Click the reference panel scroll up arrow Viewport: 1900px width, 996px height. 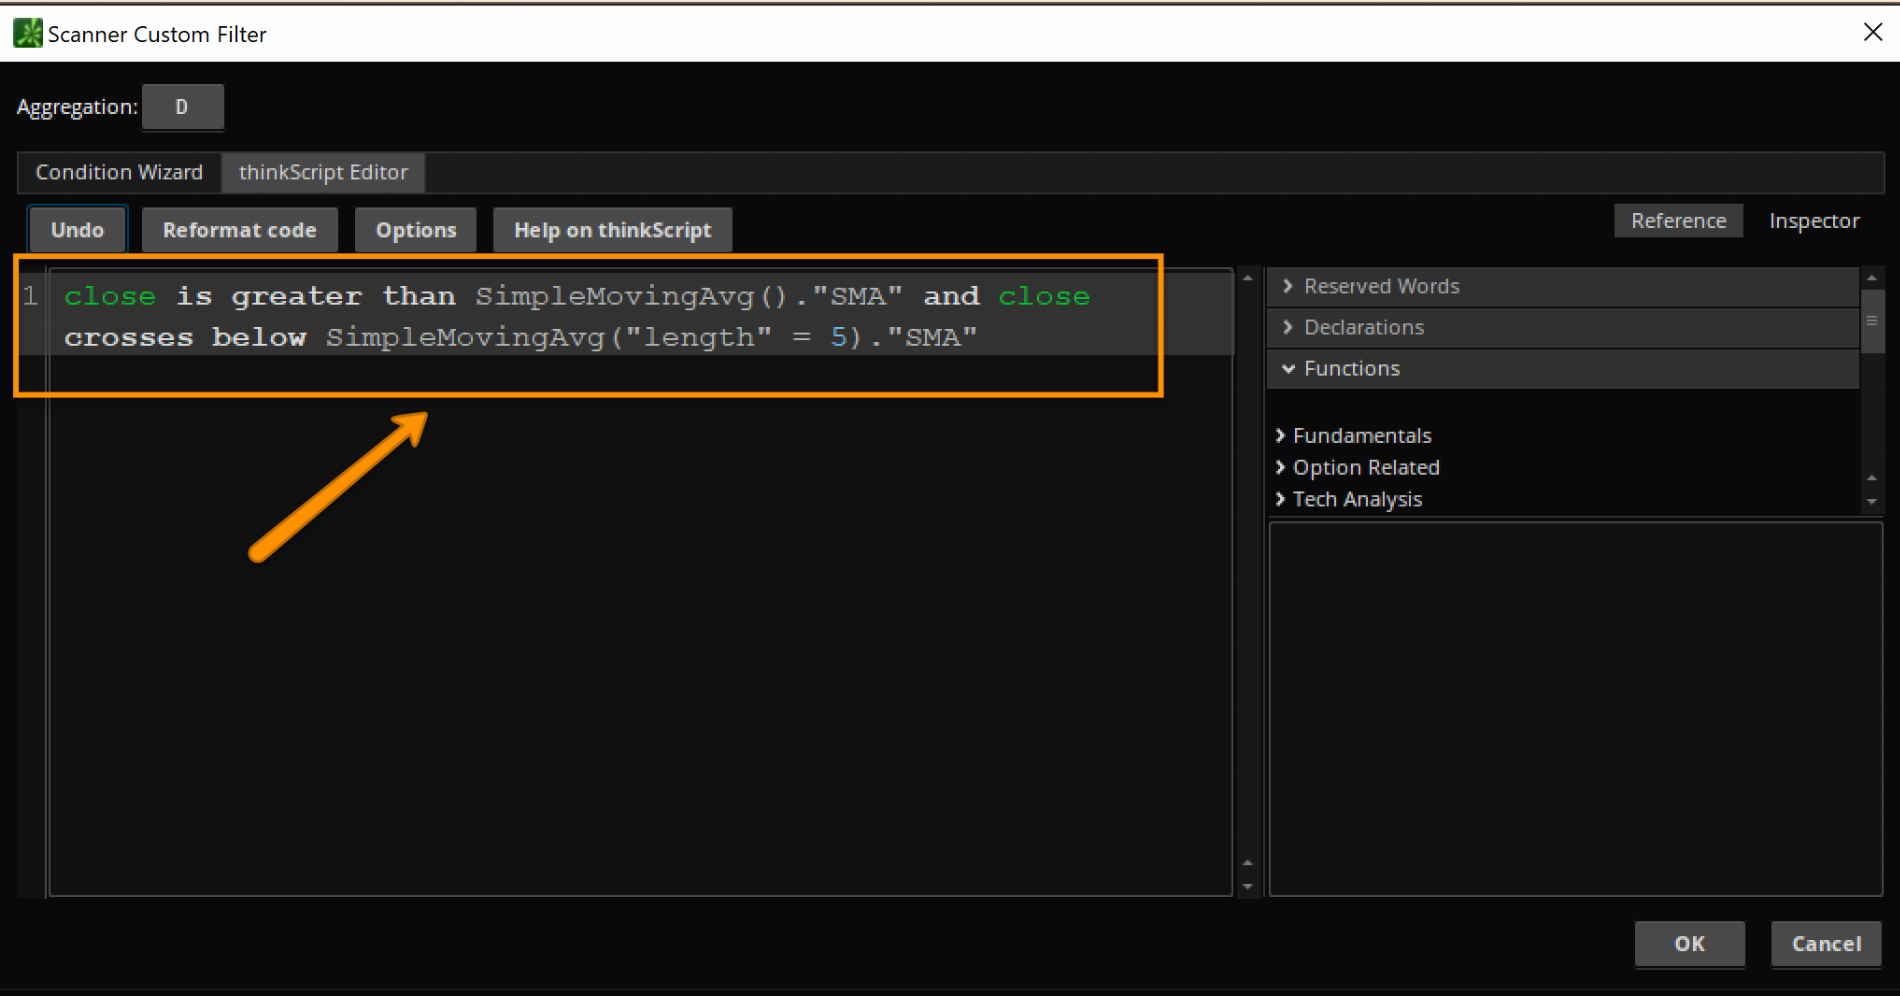1872,277
